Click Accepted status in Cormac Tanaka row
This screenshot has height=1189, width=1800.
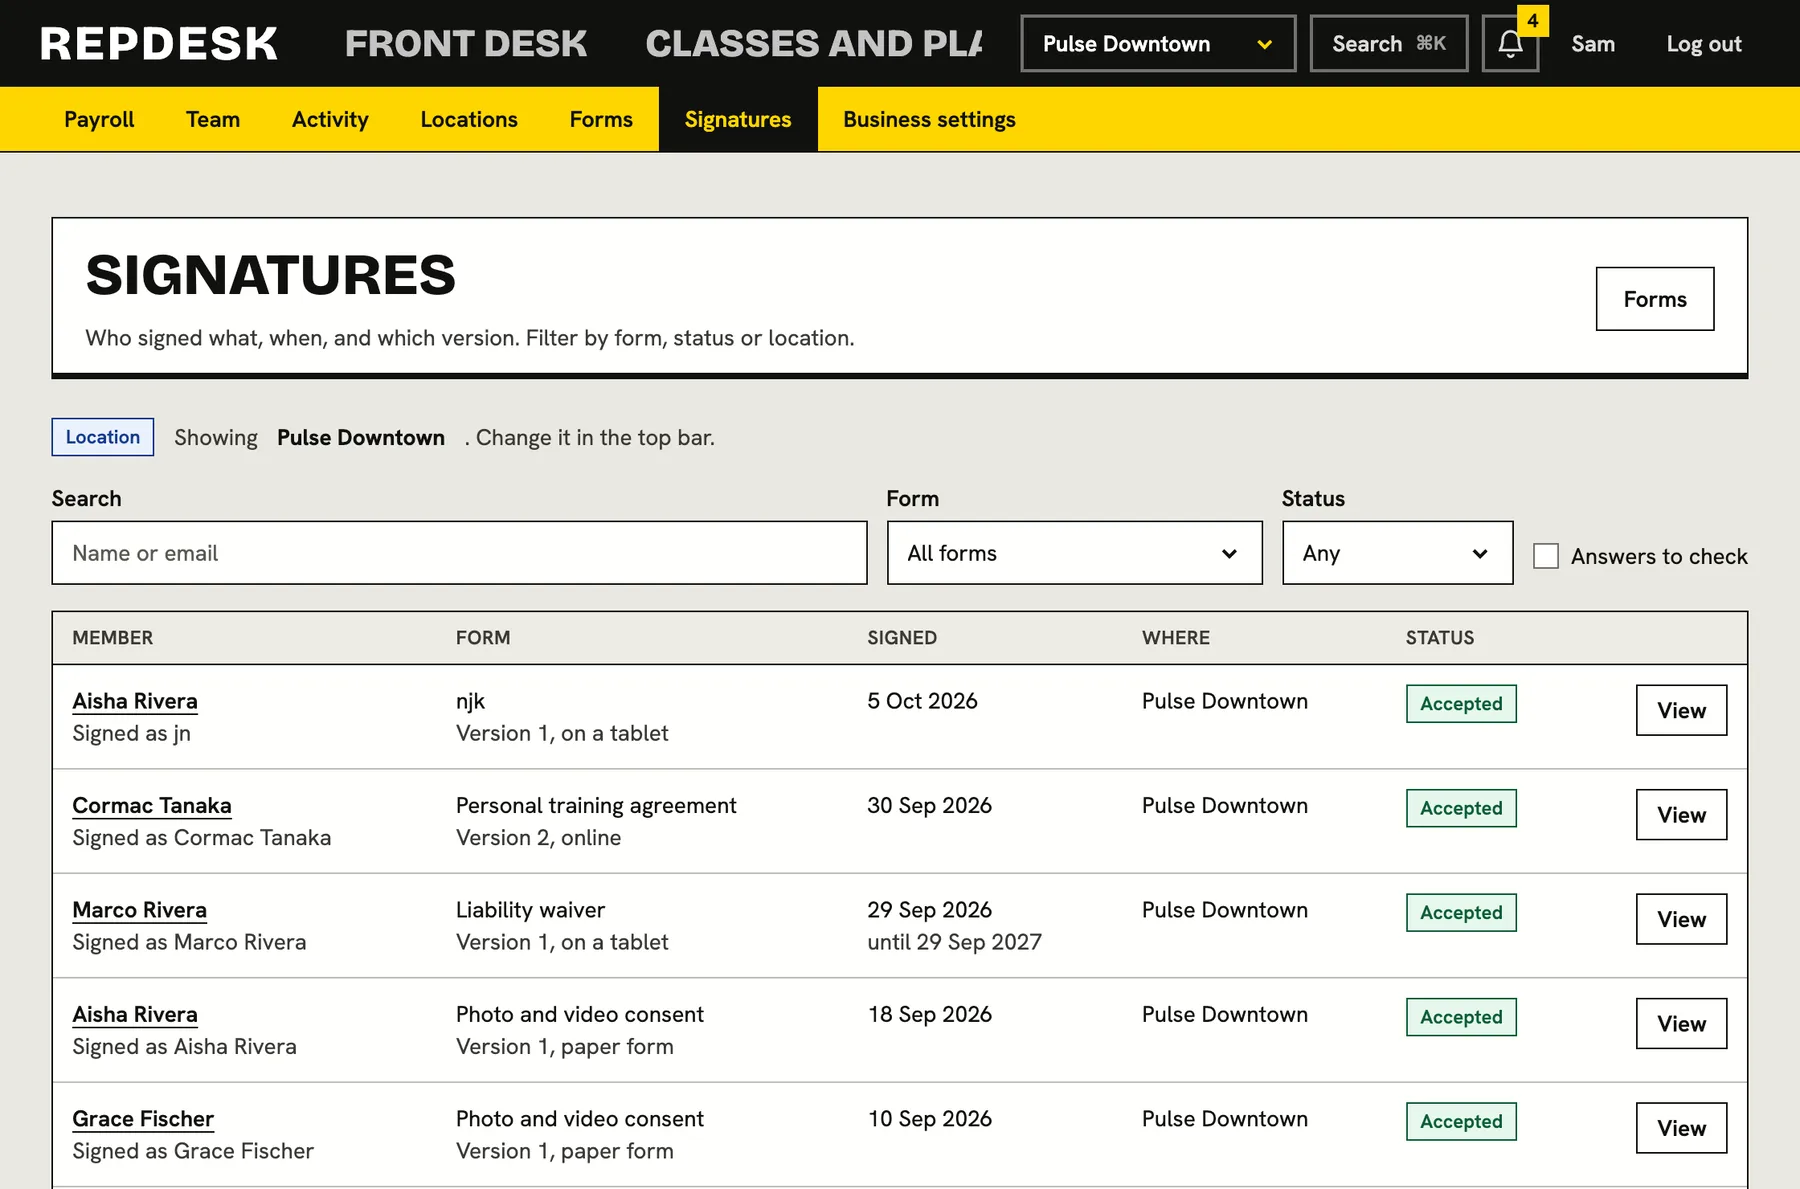(x=1461, y=808)
